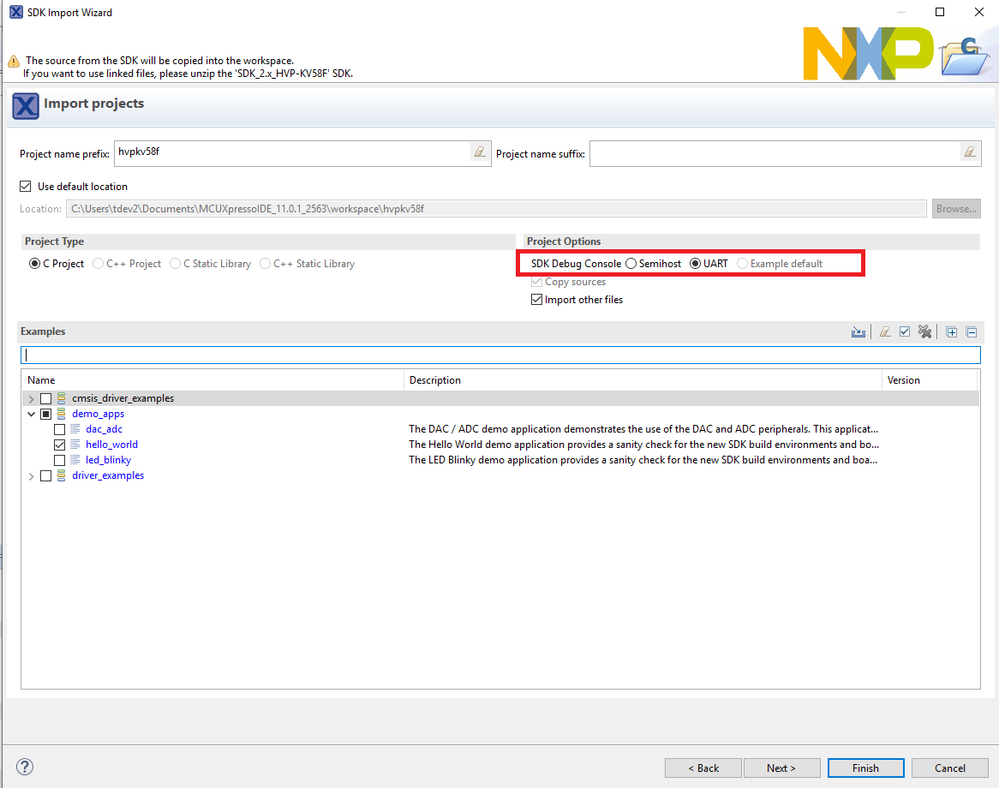Select the hello_world example name

point(111,444)
